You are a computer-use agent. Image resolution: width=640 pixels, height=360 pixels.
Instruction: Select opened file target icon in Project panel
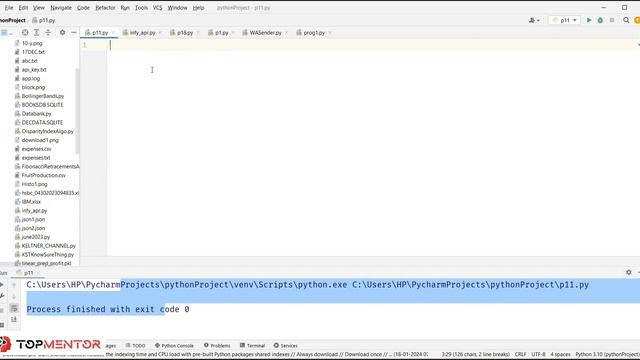[25, 32]
